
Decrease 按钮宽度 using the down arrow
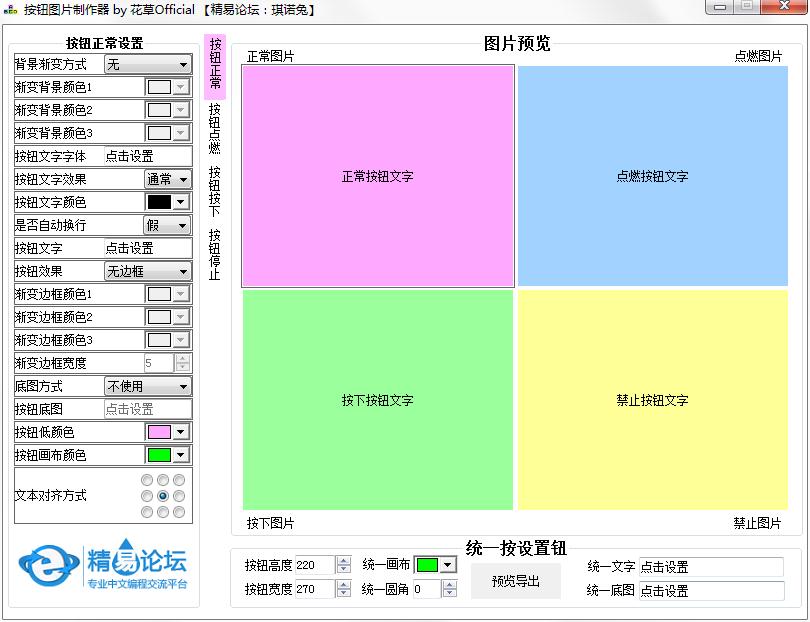344,594
